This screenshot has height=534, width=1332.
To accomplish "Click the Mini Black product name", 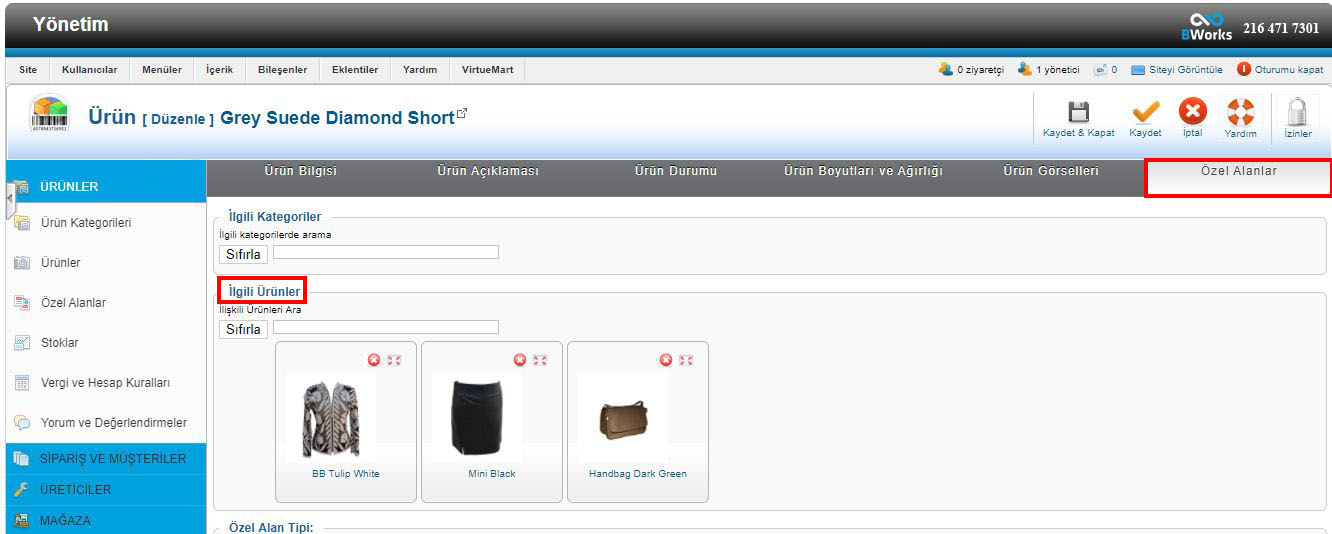I will 492,474.
